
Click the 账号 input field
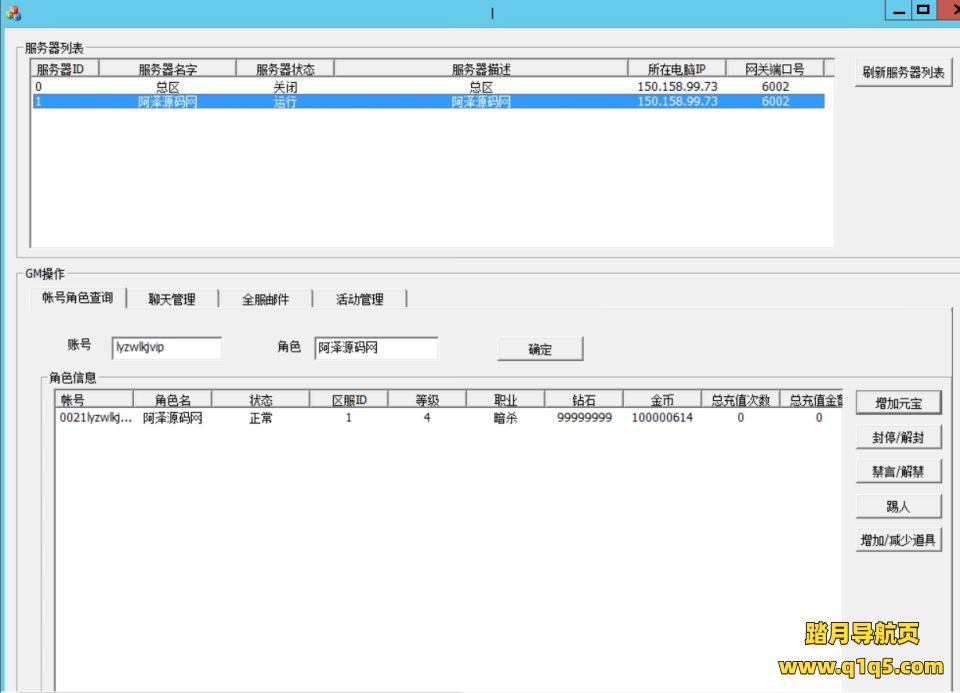click(x=166, y=348)
